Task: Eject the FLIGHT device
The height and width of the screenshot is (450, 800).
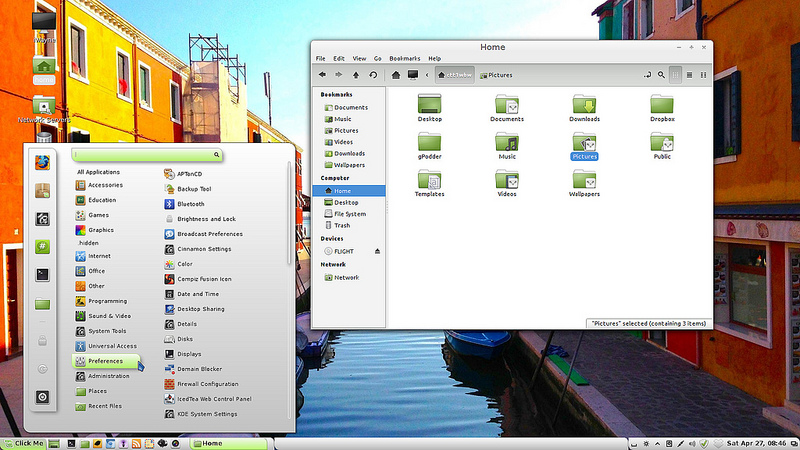Action: tap(377, 251)
